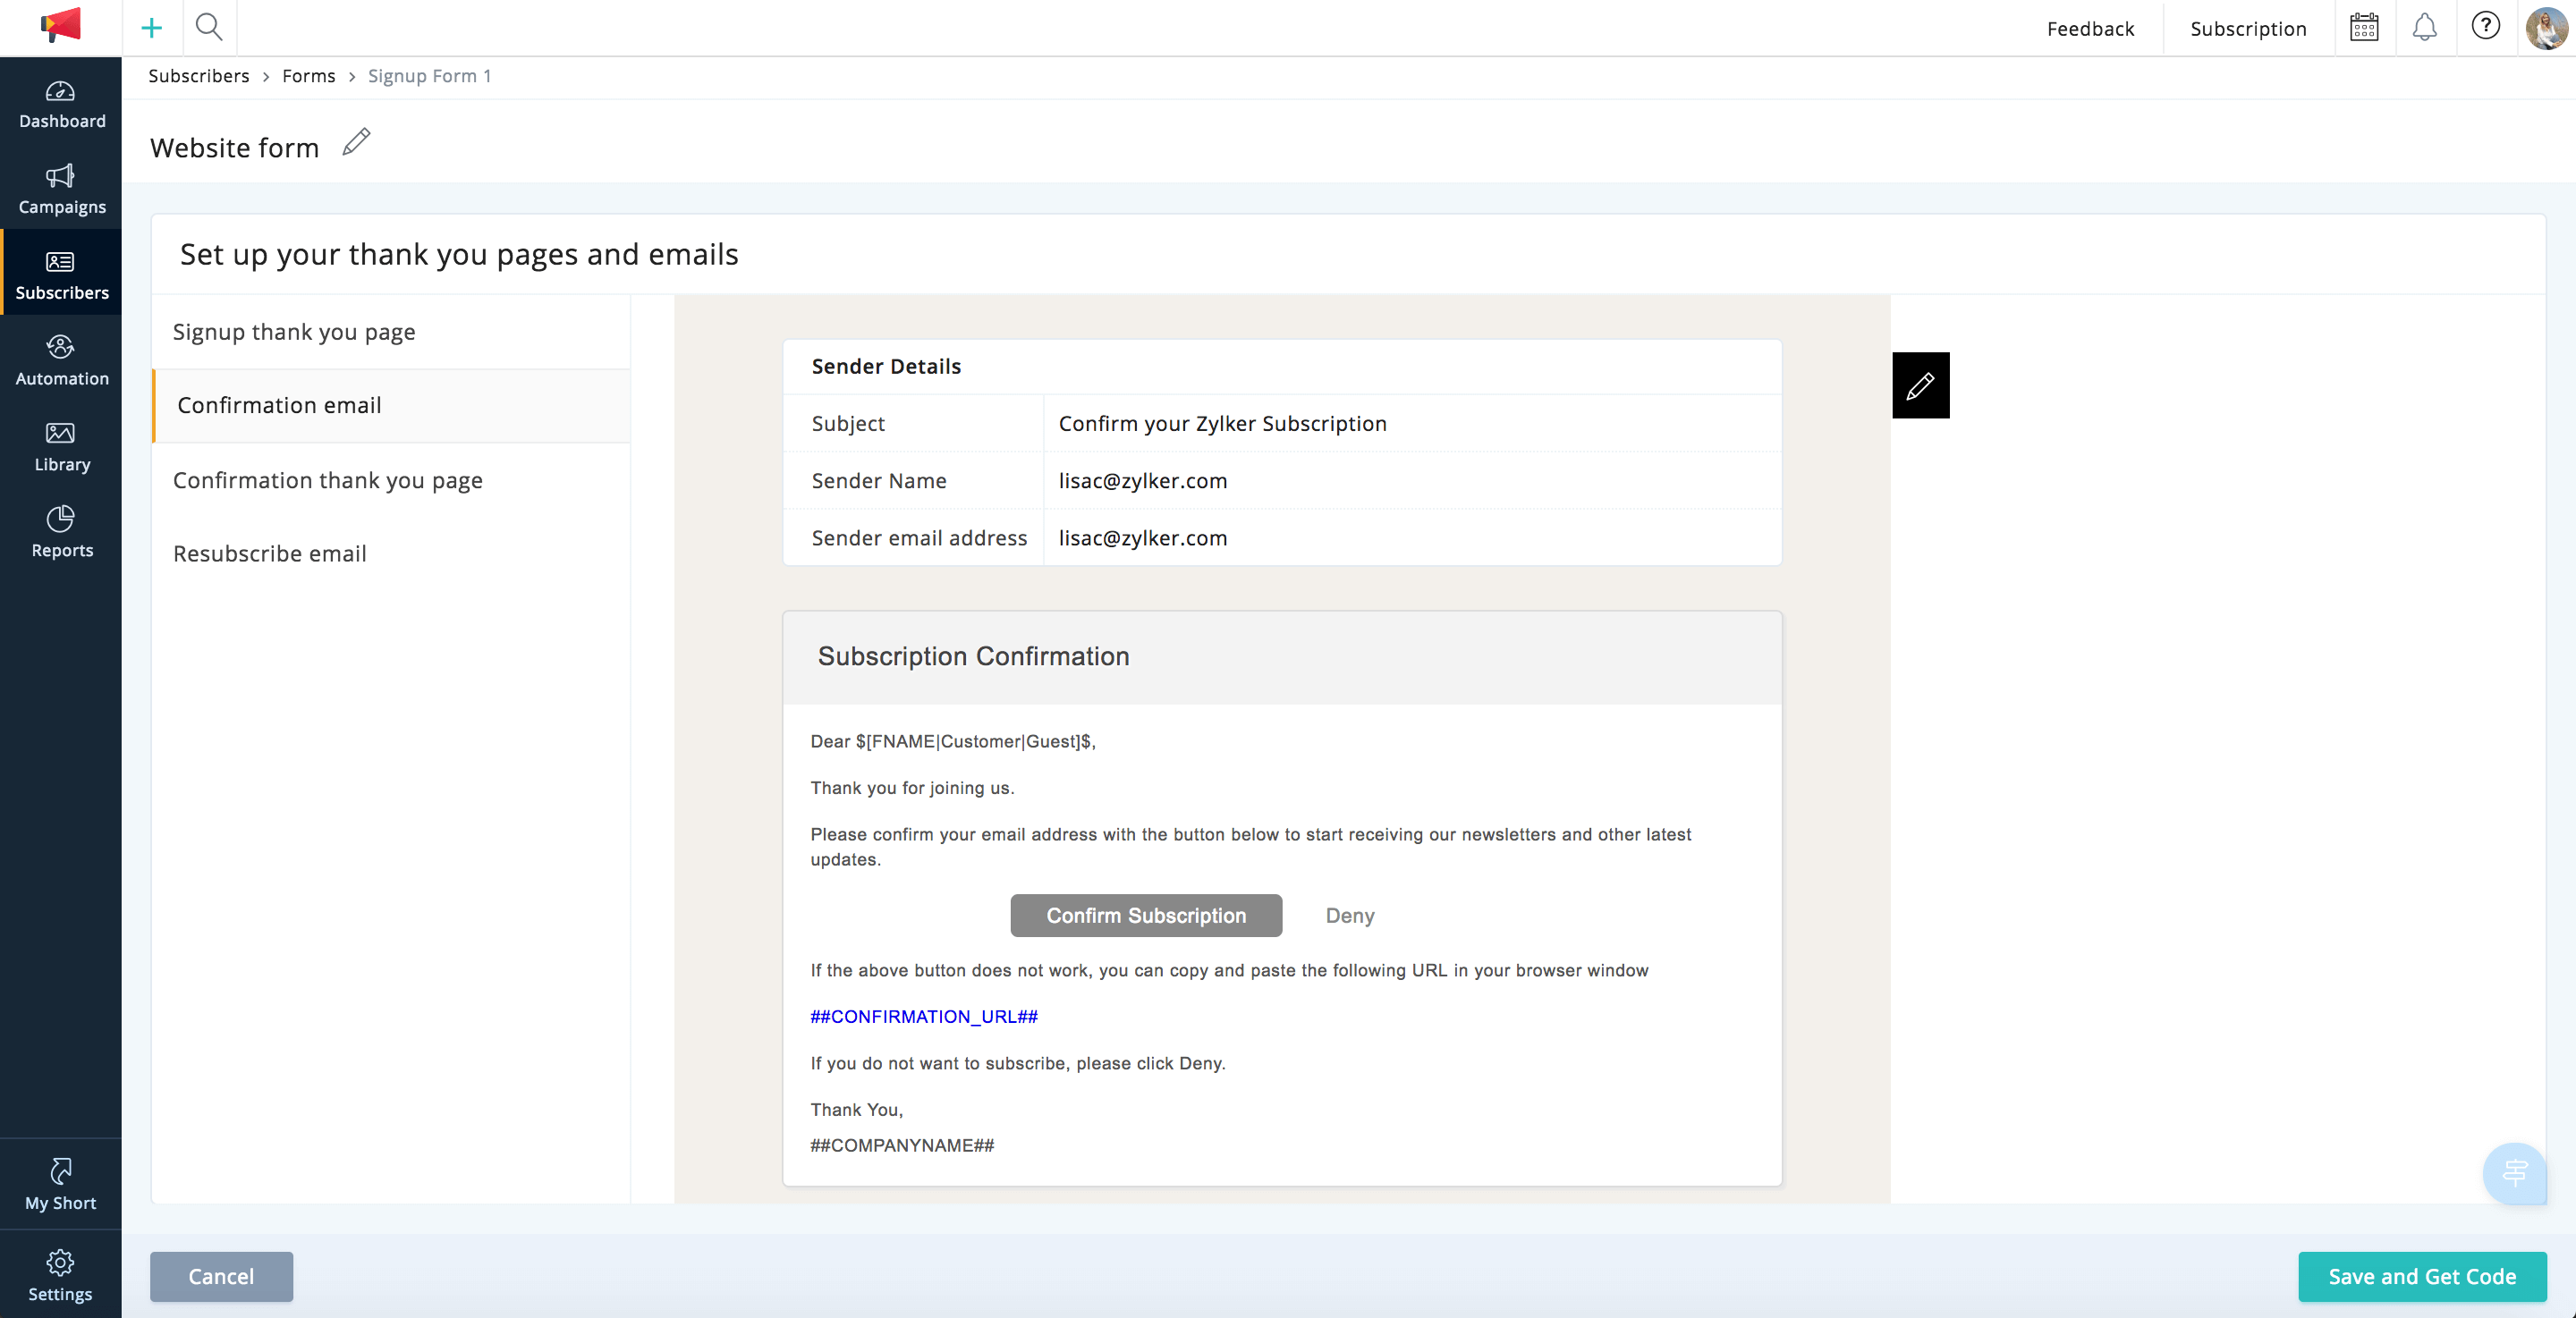Click Sender email address value lisac@zylker.com
Screen dimensions: 2576x1318
coord(1143,538)
